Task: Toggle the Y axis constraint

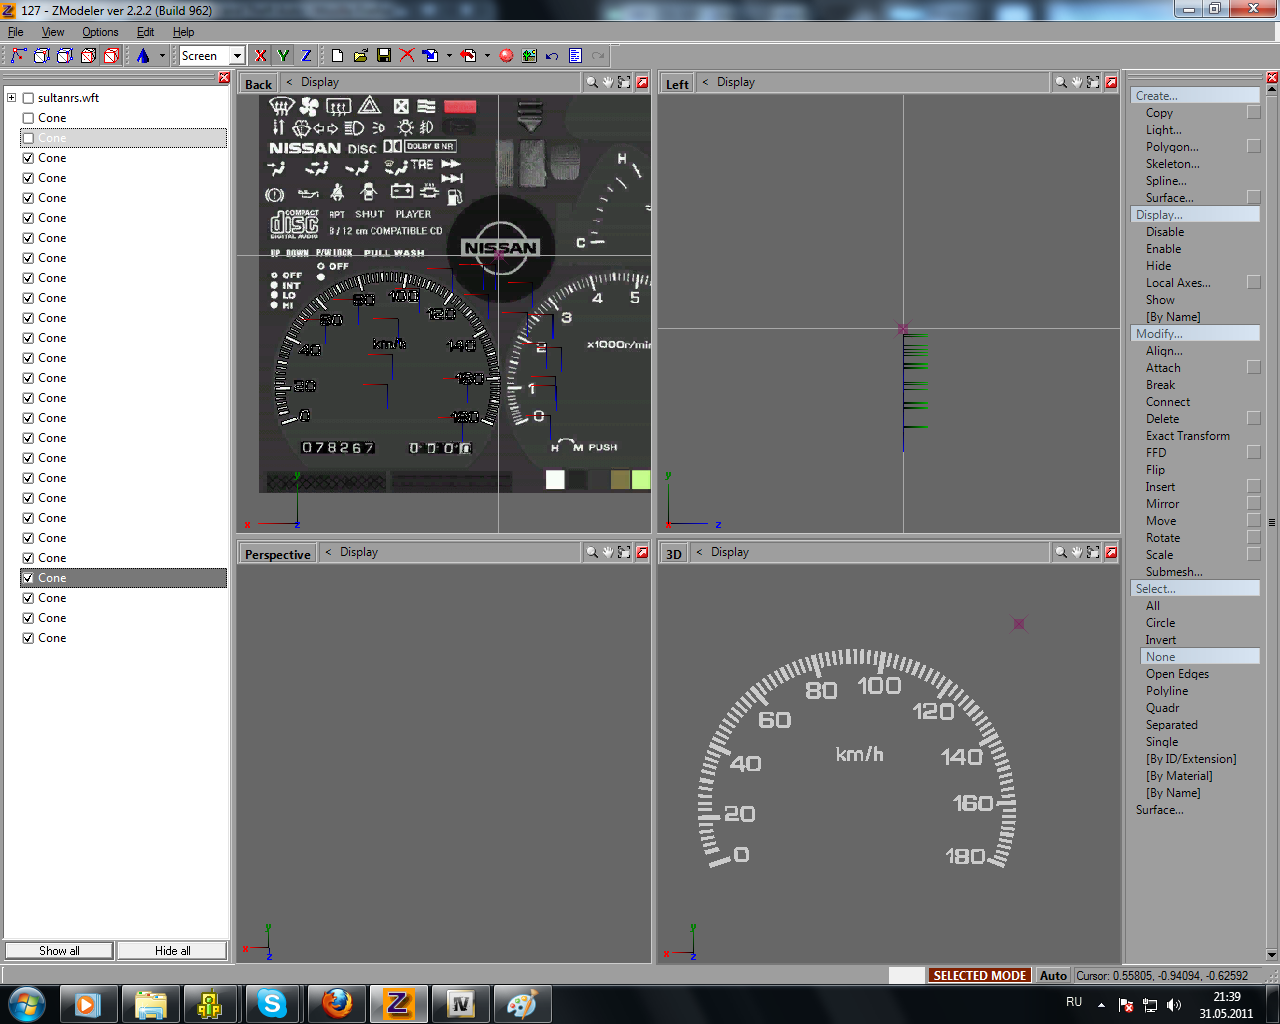Action: (x=283, y=56)
